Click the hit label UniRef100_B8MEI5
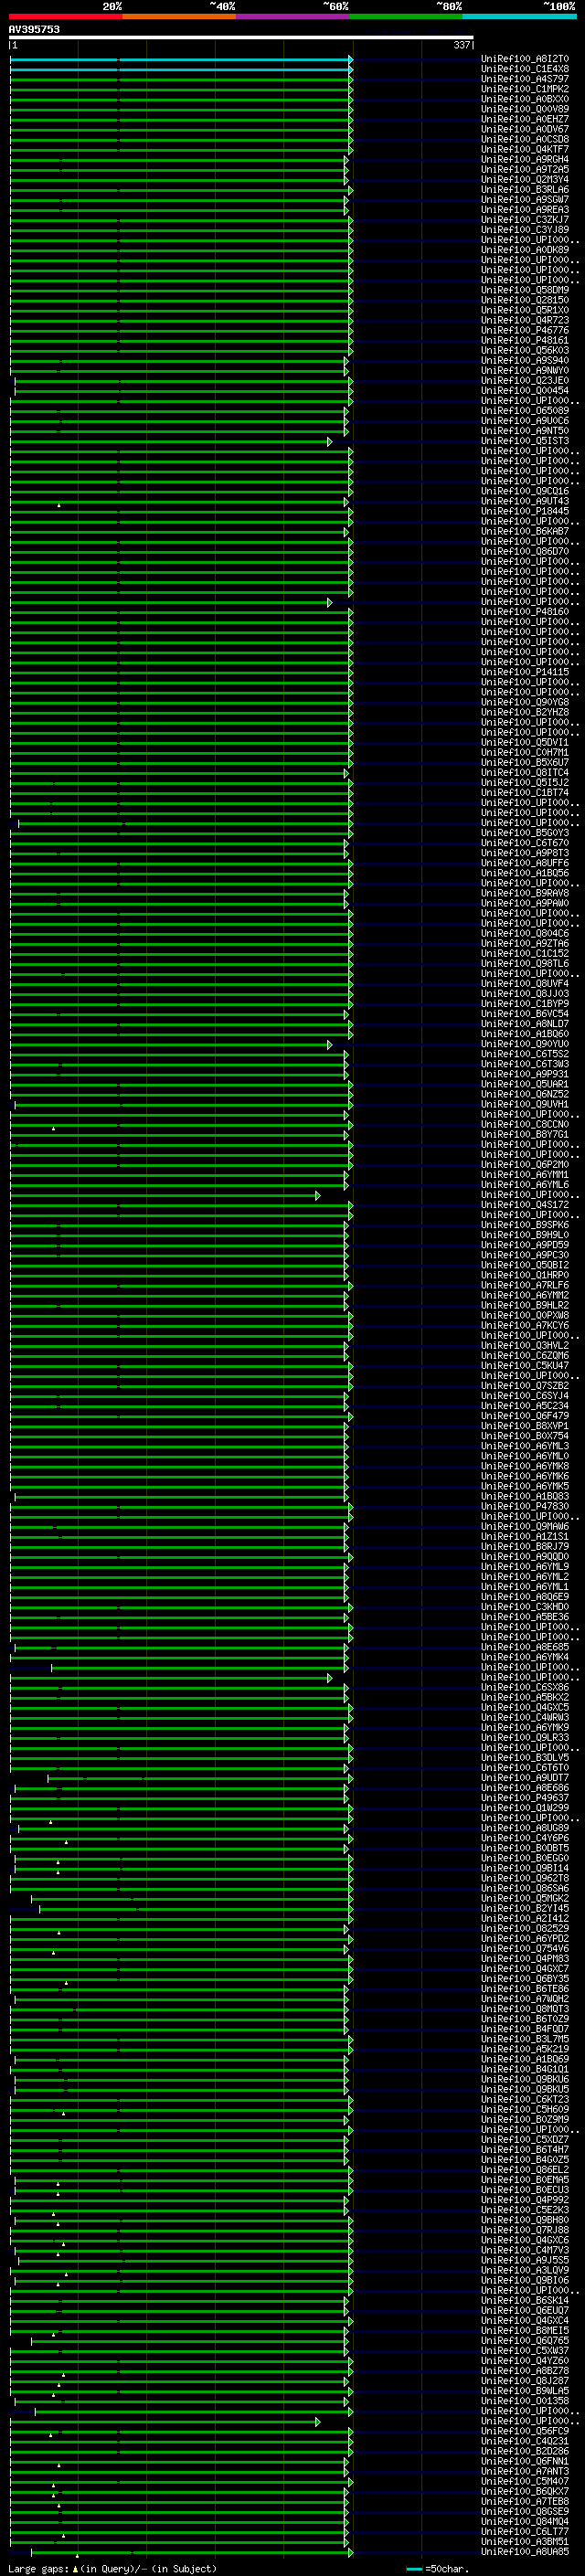 pos(525,2330)
